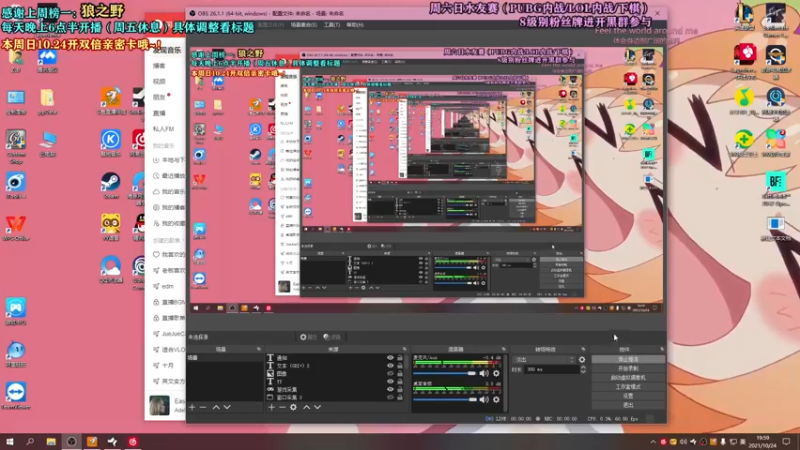The height and width of the screenshot is (450, 800).
Task: Select 直播 in the music app sidebar
Action: click(159, 113)
